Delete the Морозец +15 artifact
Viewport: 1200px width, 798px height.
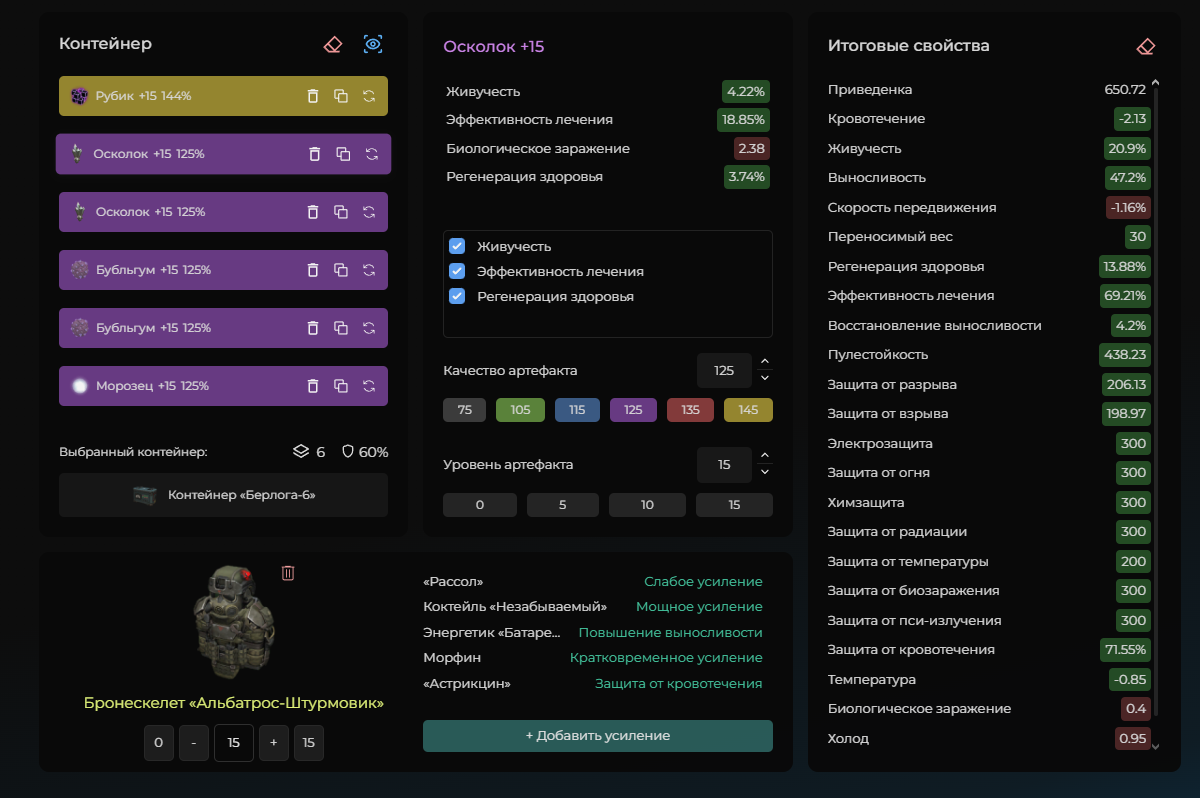(312, 386)
